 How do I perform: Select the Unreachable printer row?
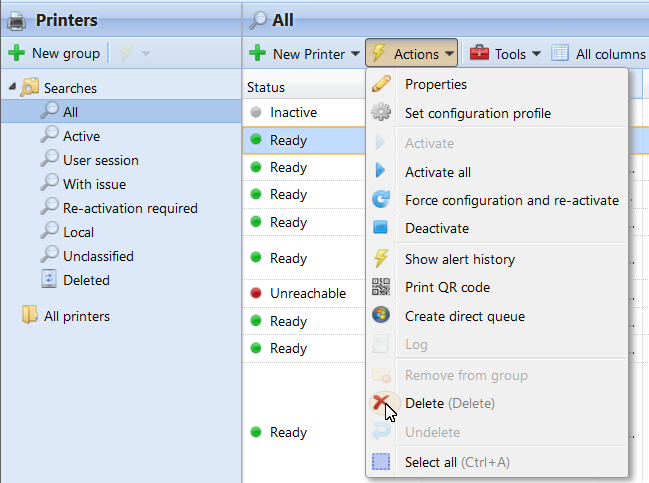pos(307,294)
